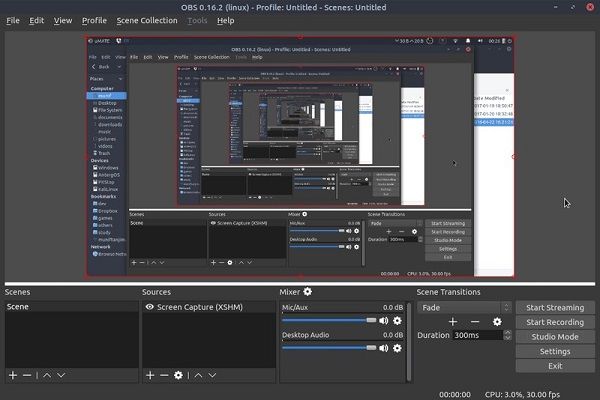Remove selected scene with minus icon
This screenshot has height=400, width=600.
point(27,376)
